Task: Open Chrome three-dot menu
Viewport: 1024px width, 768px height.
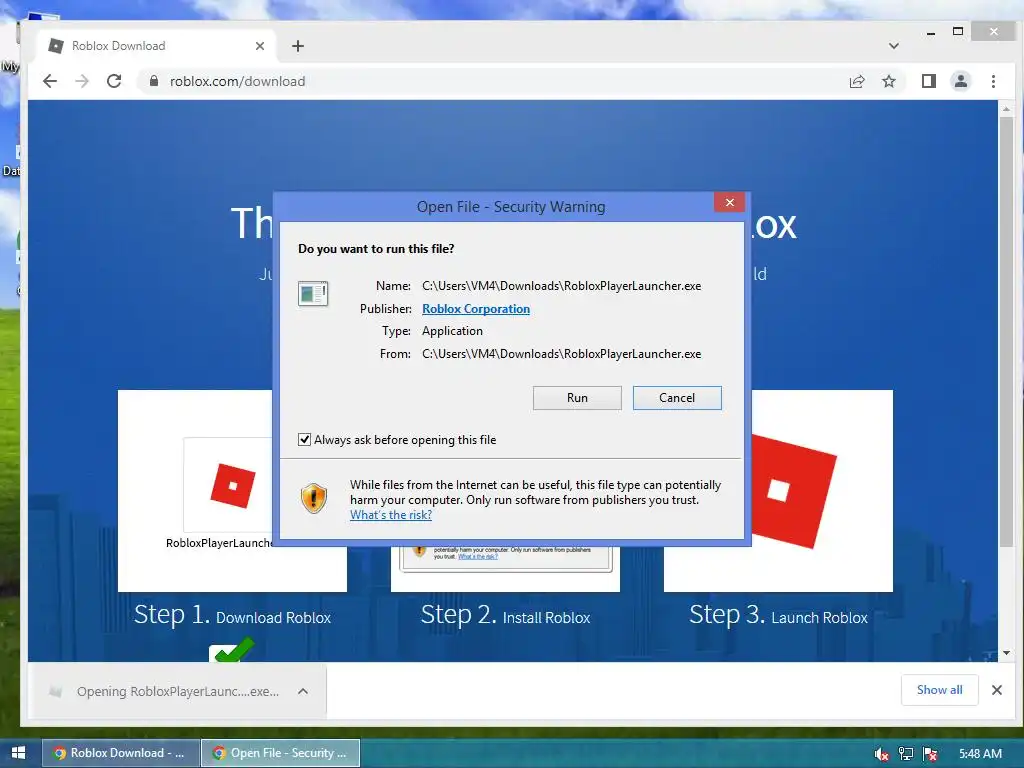Action: point(993,81)
